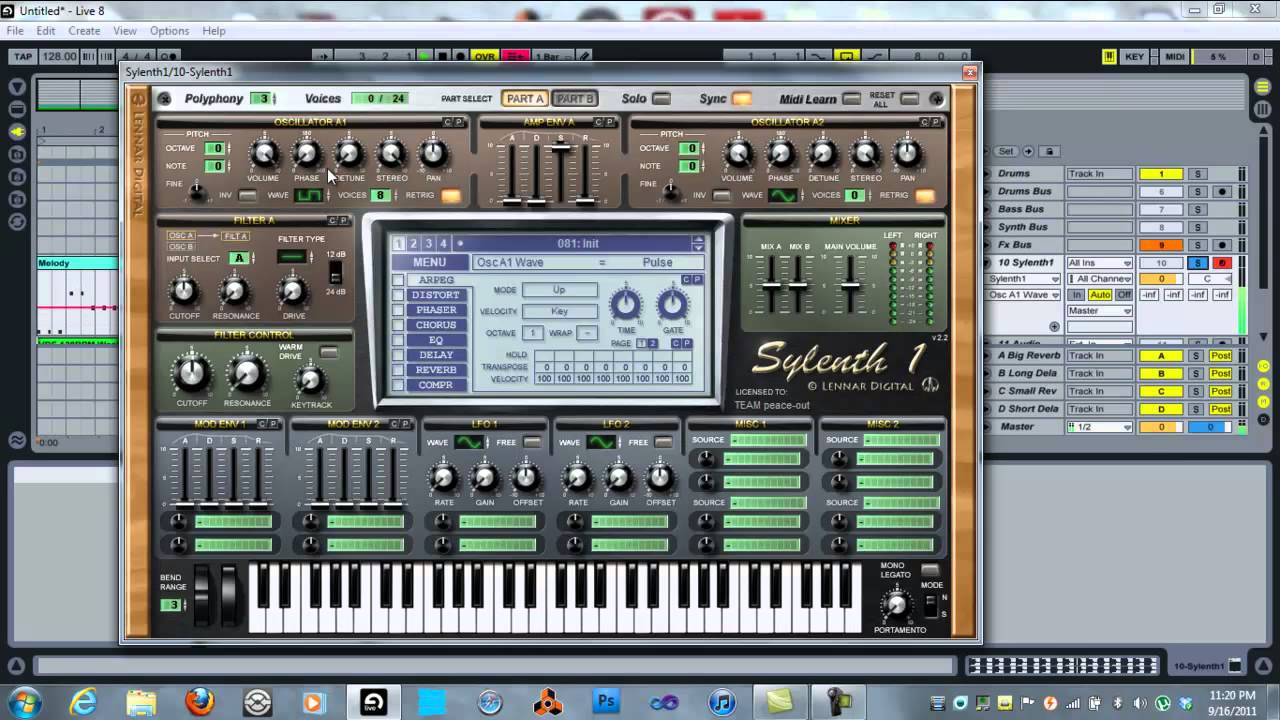Open the Options menu

click(169, 31)
